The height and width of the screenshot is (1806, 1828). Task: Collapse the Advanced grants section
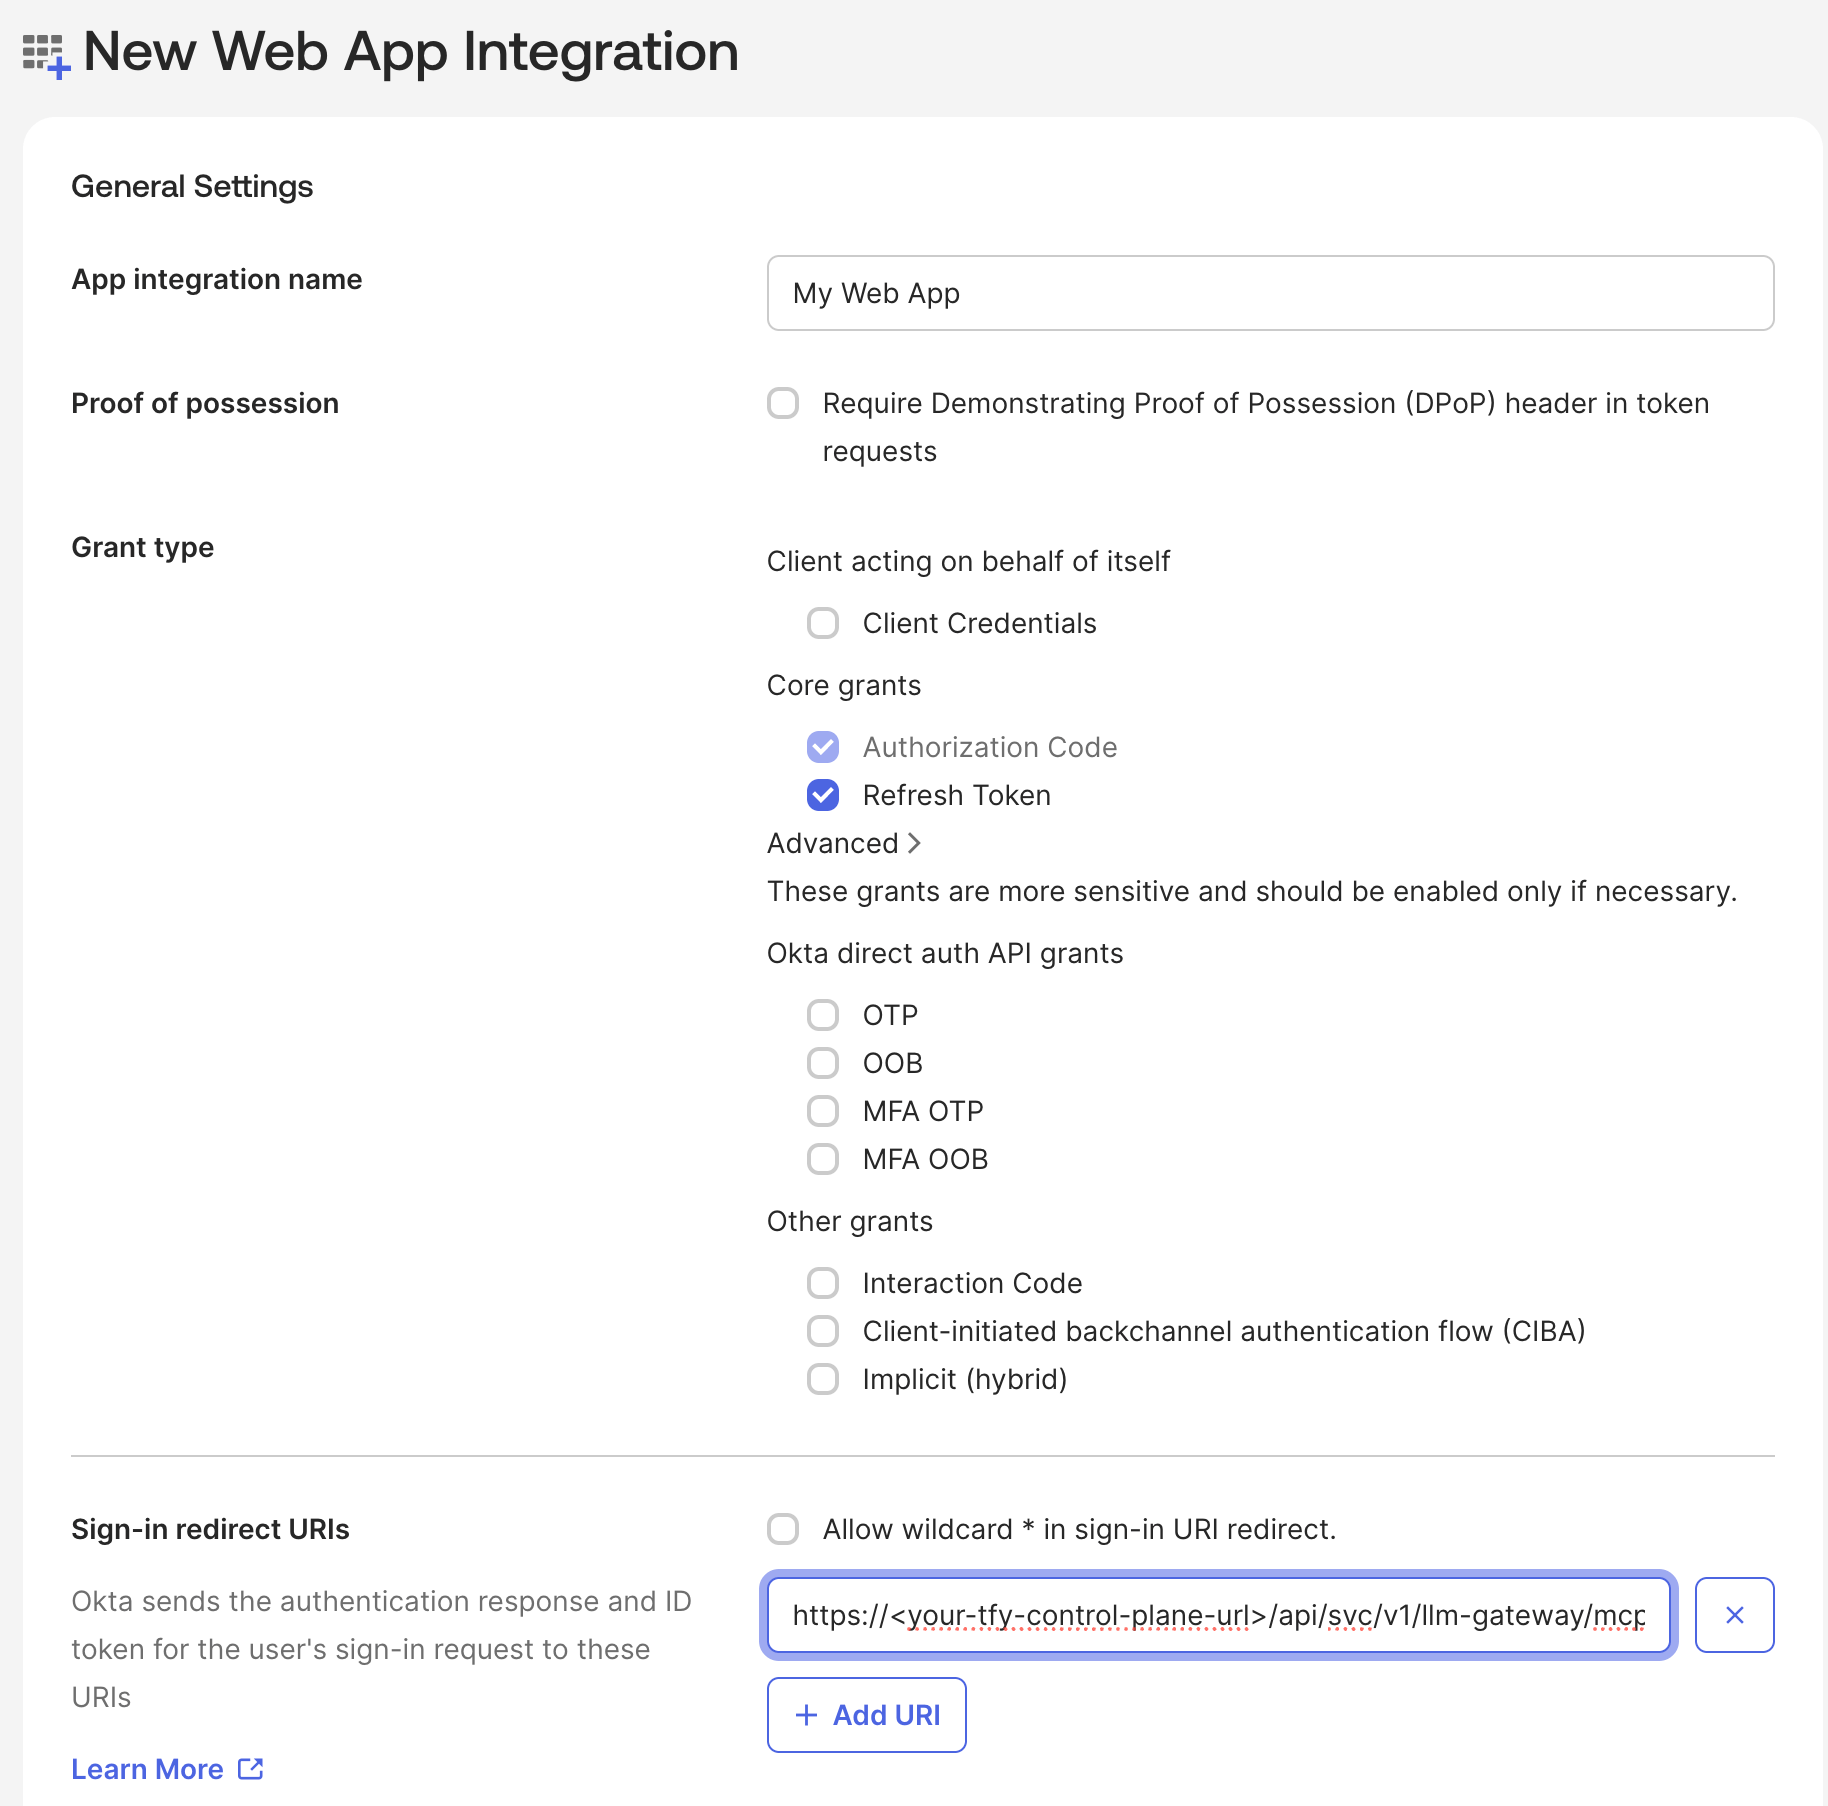pos(844,843)
